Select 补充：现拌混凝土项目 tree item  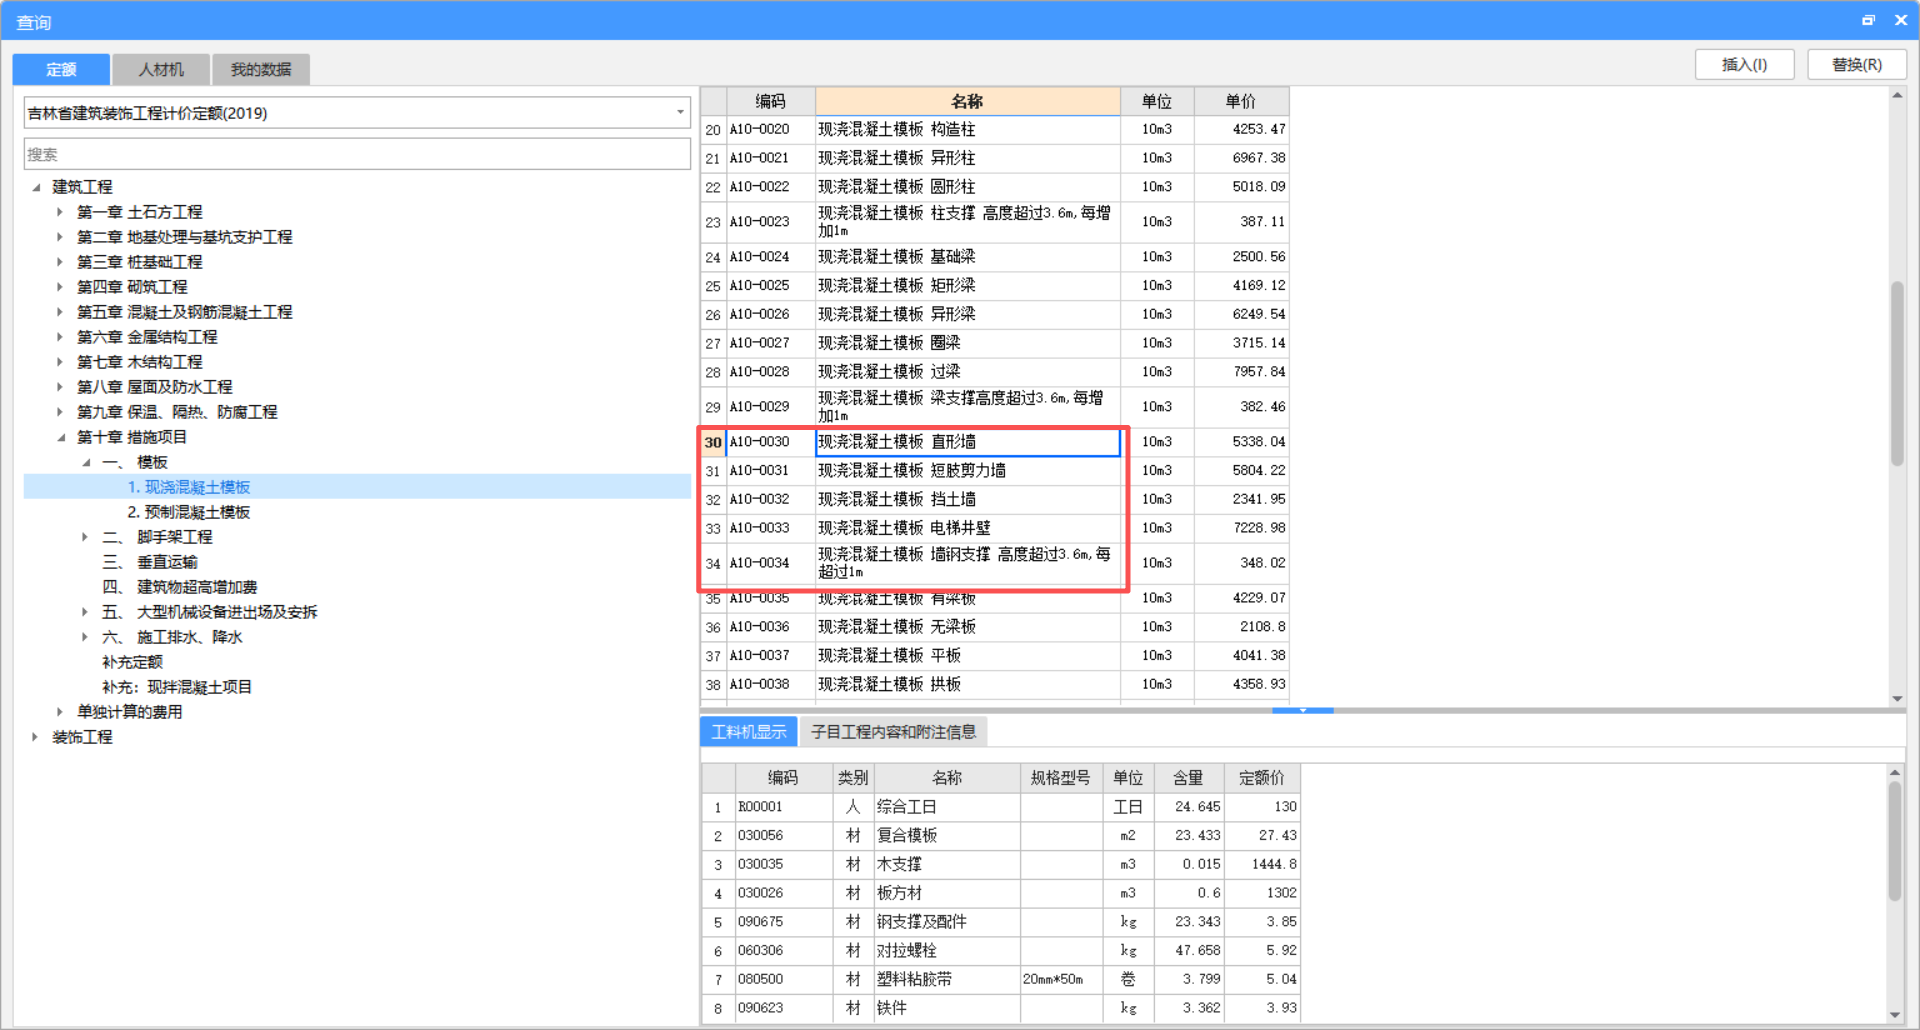pos(177,687)
